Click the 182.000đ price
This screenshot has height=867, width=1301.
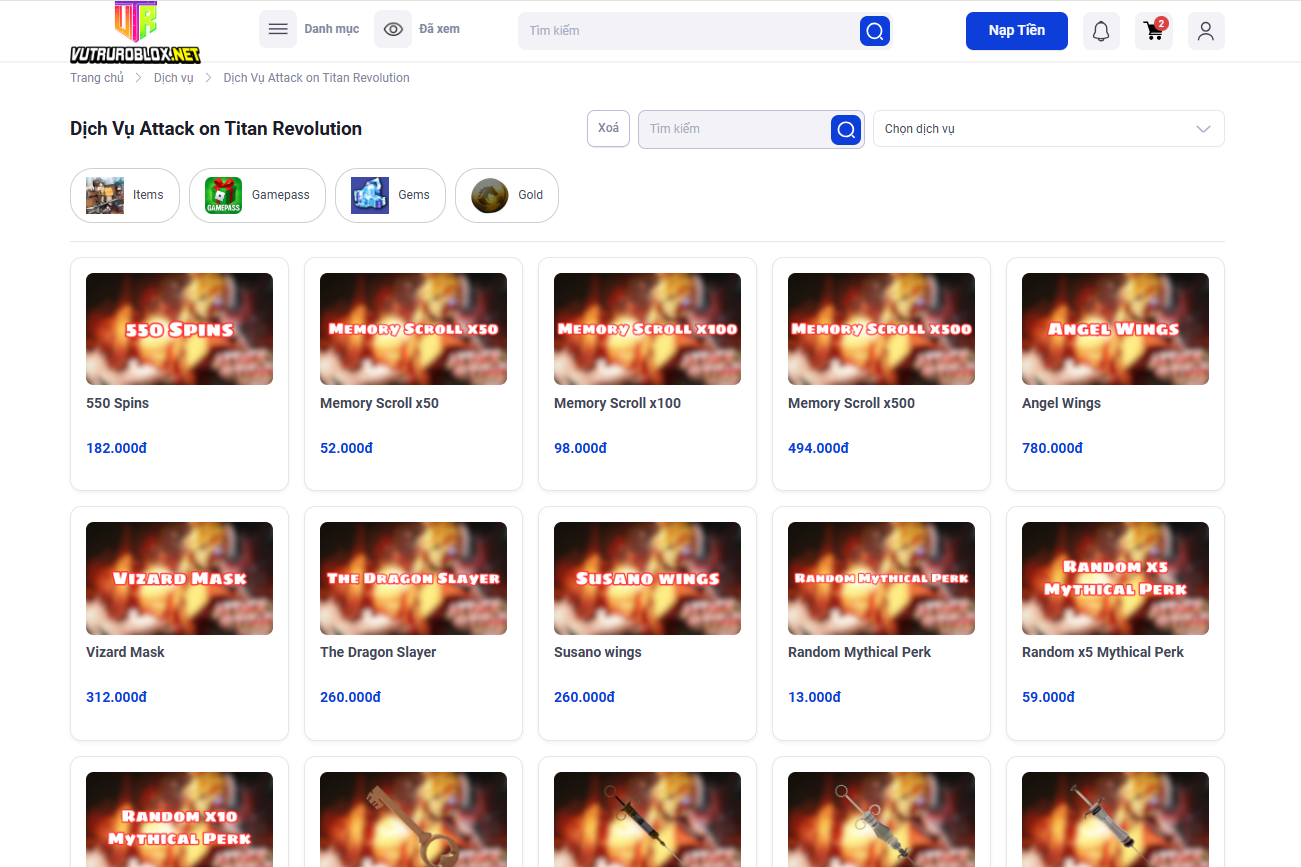pyautogui.click(x=116, y=448)
